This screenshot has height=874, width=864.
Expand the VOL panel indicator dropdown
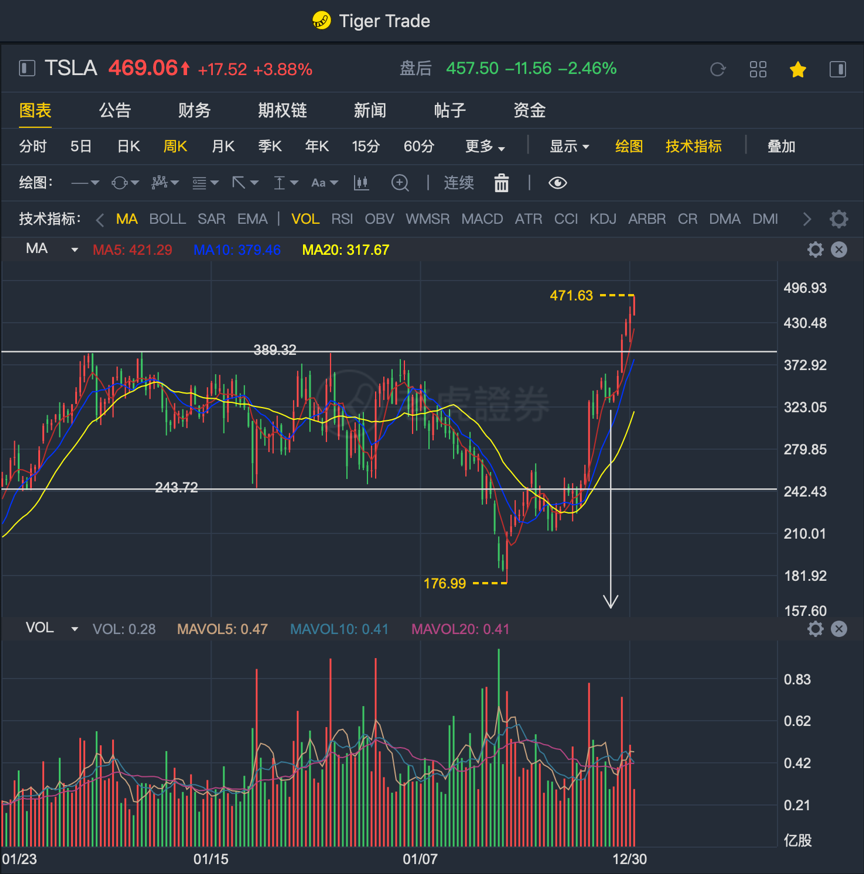click(x=74, y=629)
